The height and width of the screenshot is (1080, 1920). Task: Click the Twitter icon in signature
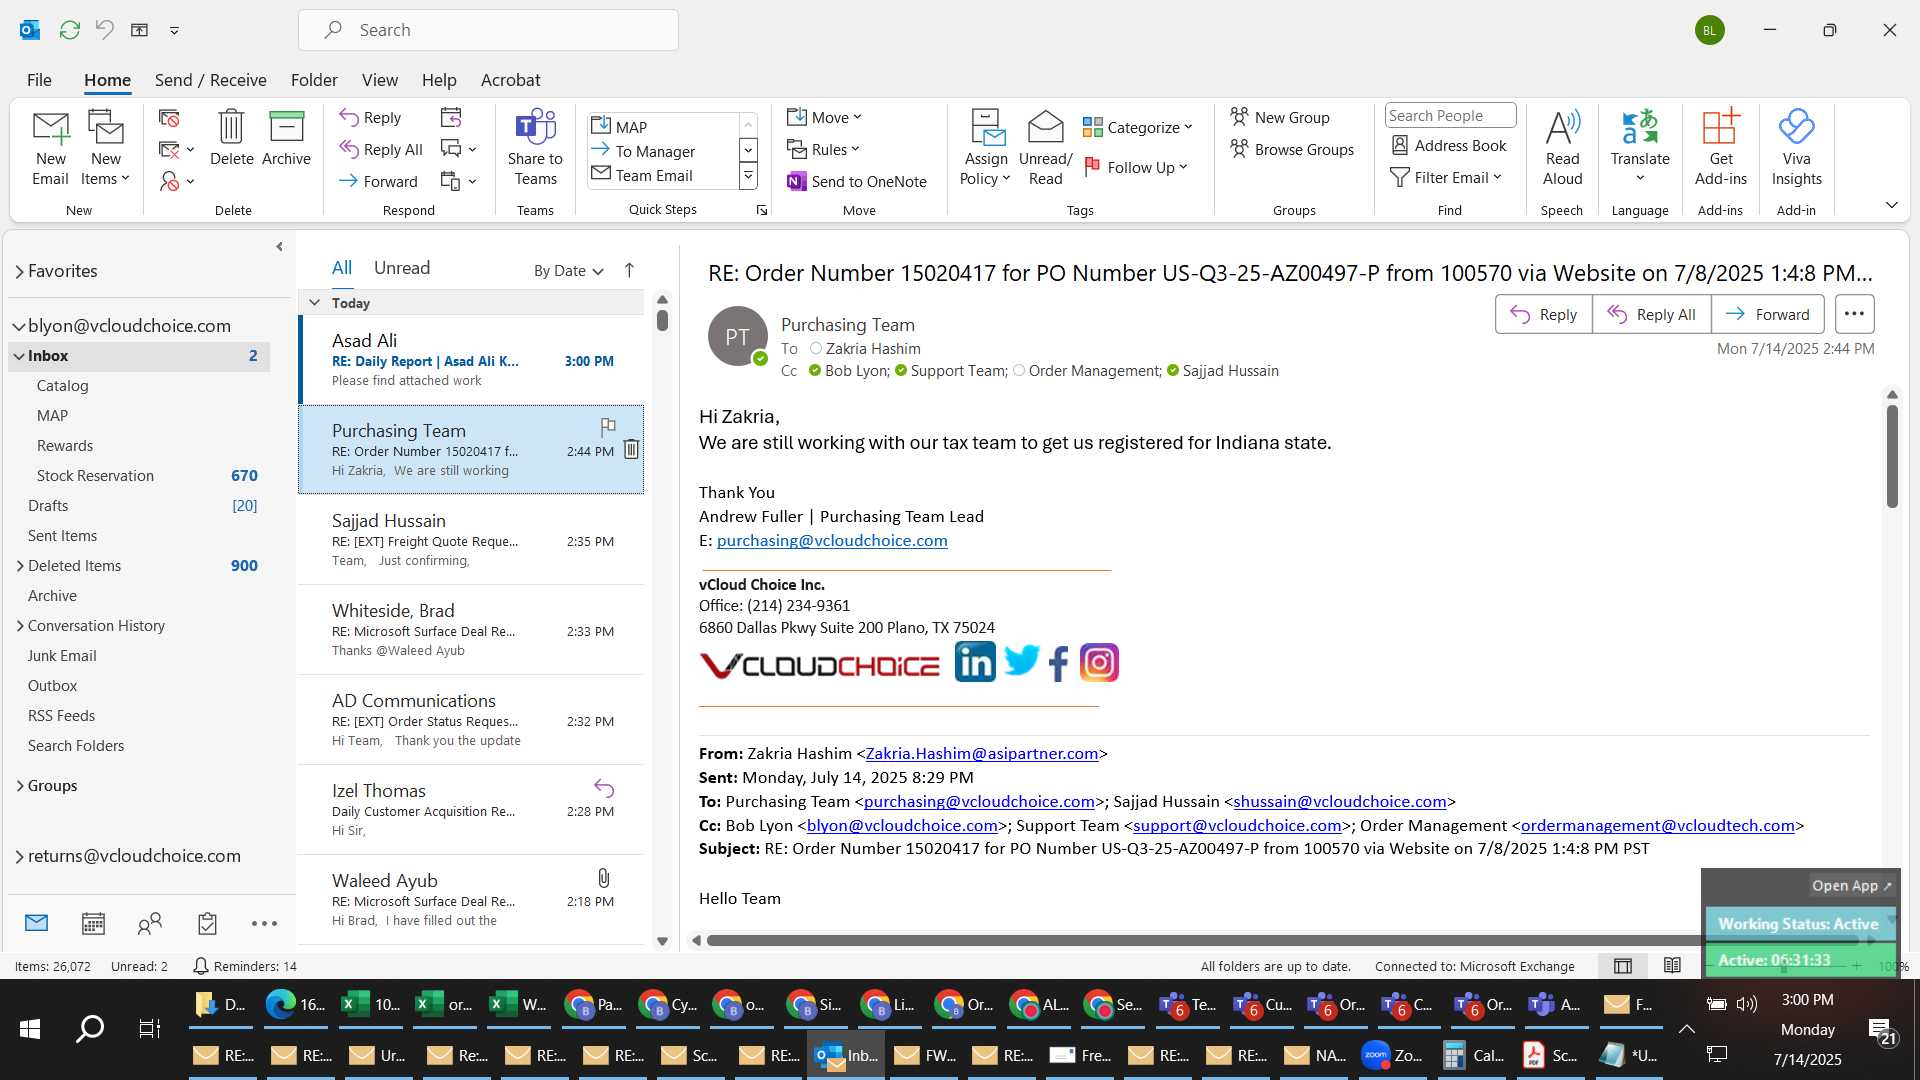point(1021,661)
